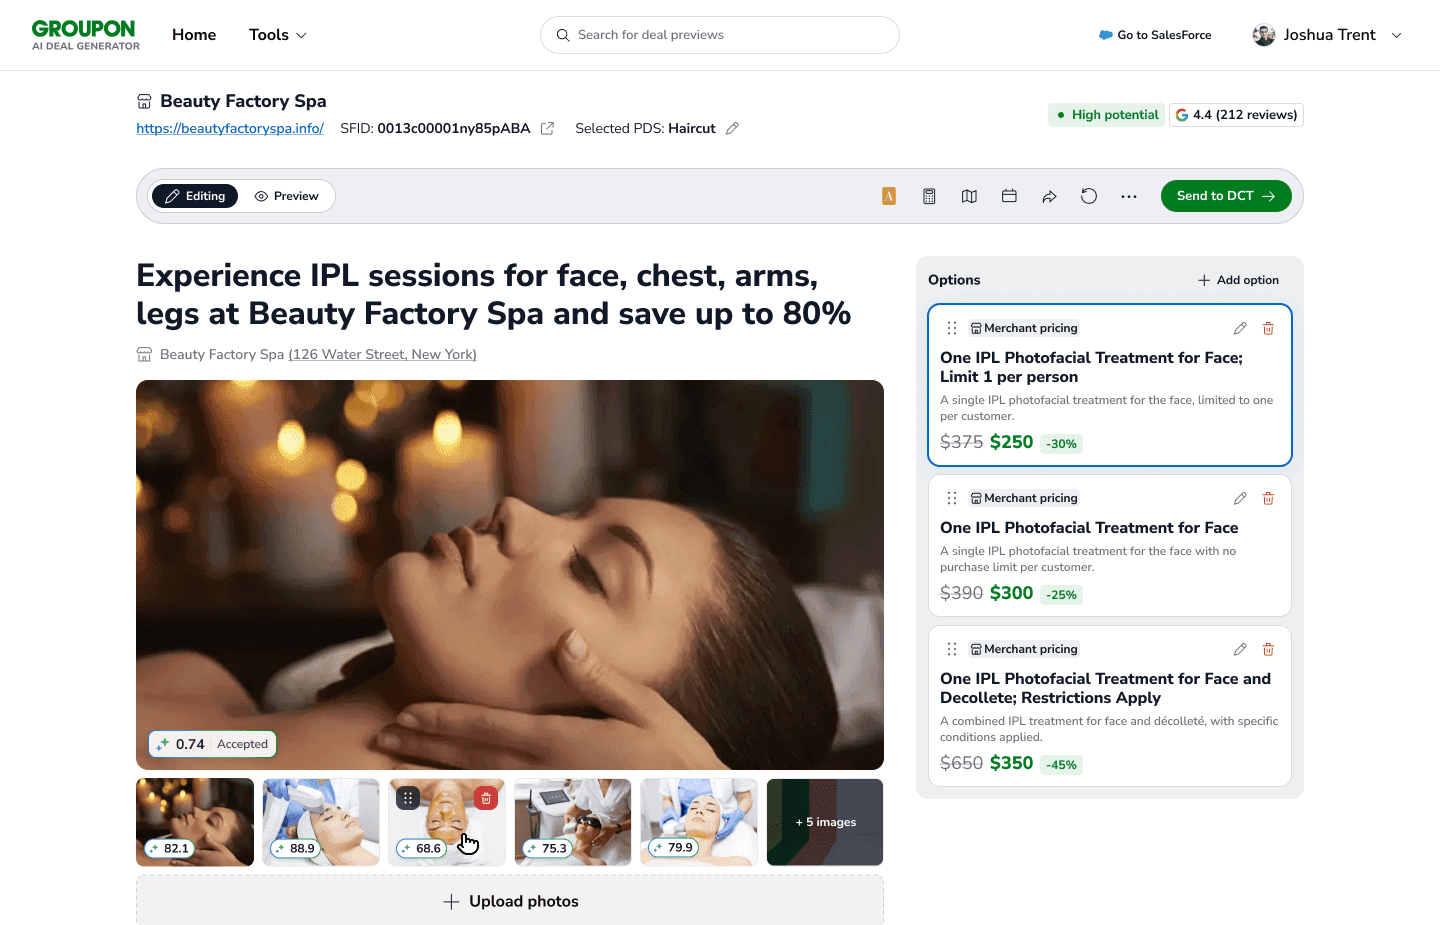Click the search magnifier icon
Screen dimensions: 1440x925
tap(563, 35)
